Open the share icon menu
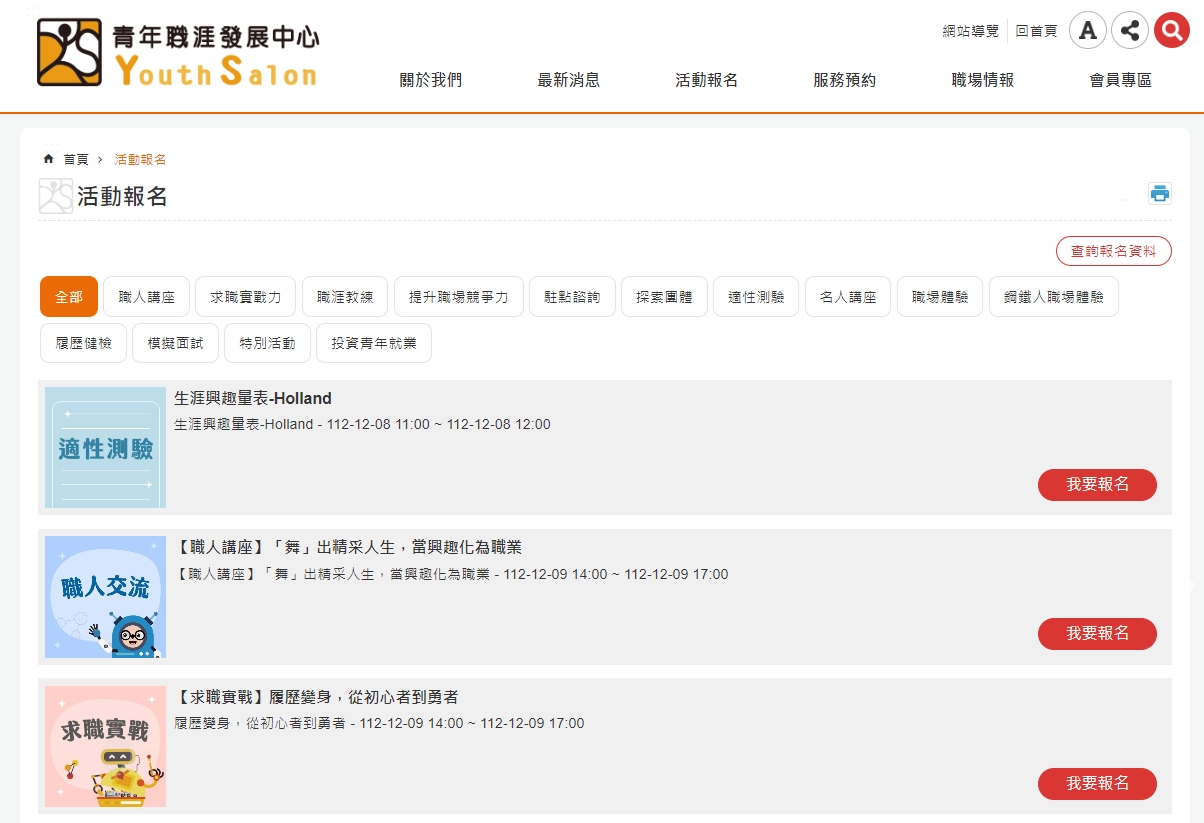 coord(1129,30)
